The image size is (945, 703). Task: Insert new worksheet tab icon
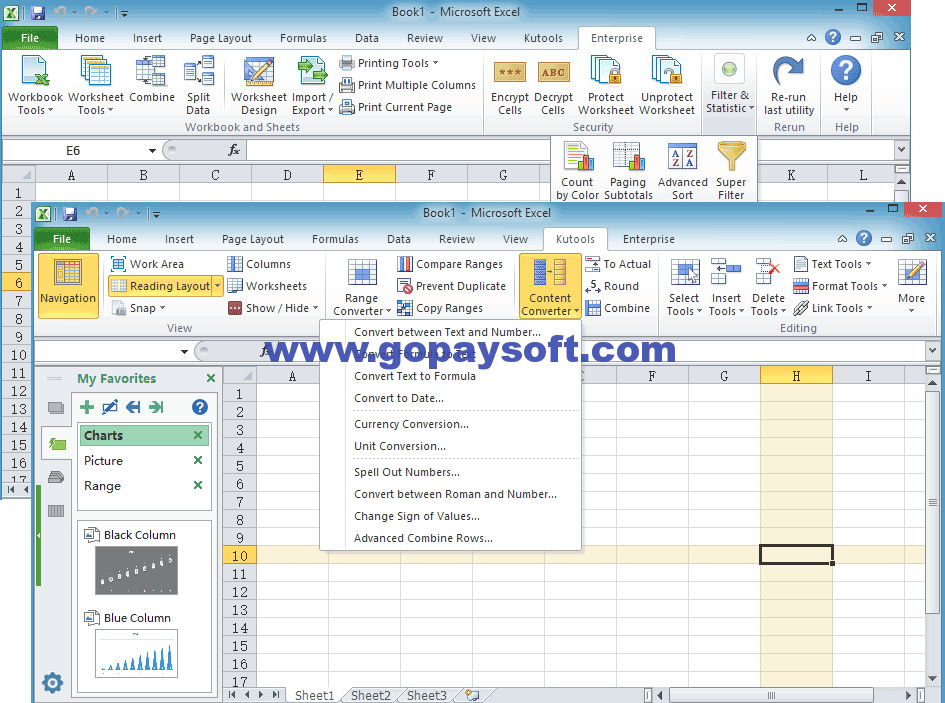[472, 695]
